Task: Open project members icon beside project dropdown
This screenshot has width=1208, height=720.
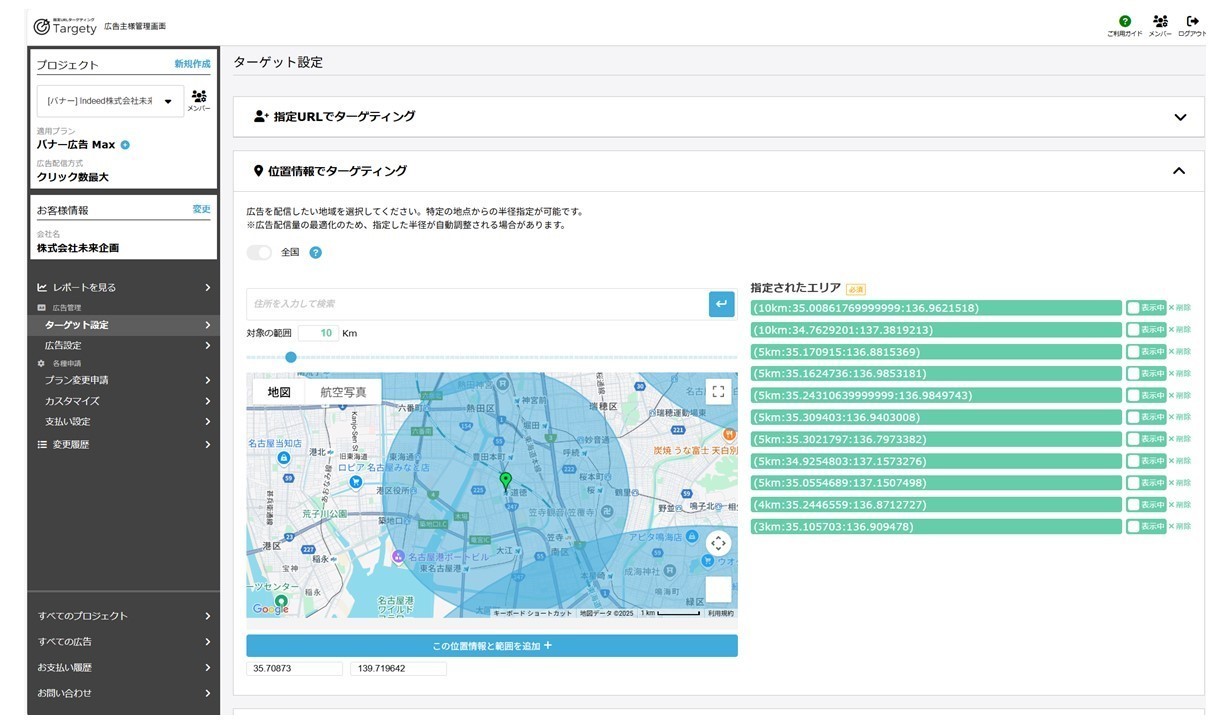Action: pos(199,97)
